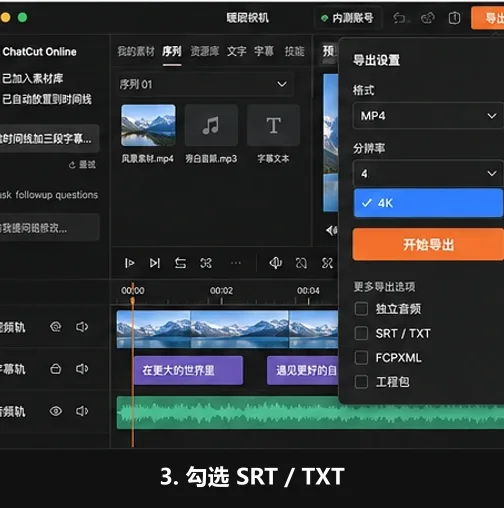
Task: Click the shuffle-style icon in the timeline toolbar
Action: 206,263
